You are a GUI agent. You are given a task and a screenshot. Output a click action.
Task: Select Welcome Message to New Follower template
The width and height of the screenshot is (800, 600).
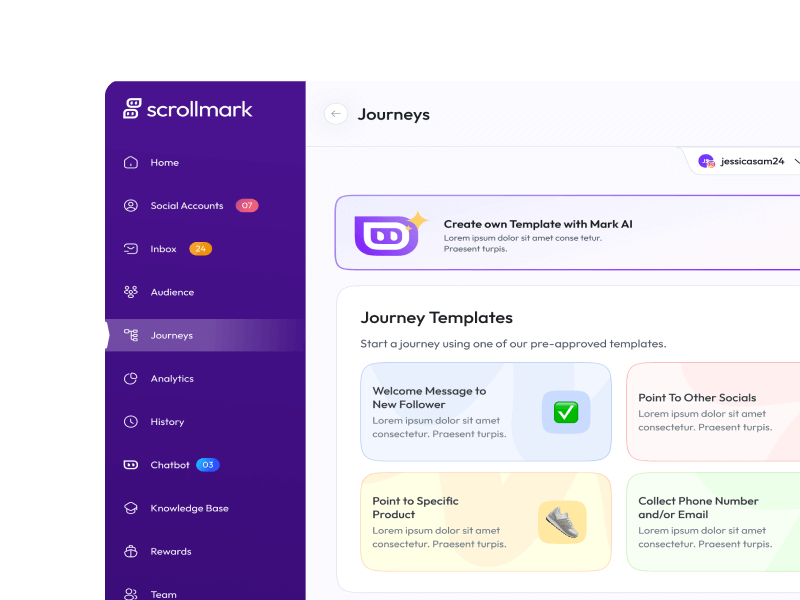[486, 412]
